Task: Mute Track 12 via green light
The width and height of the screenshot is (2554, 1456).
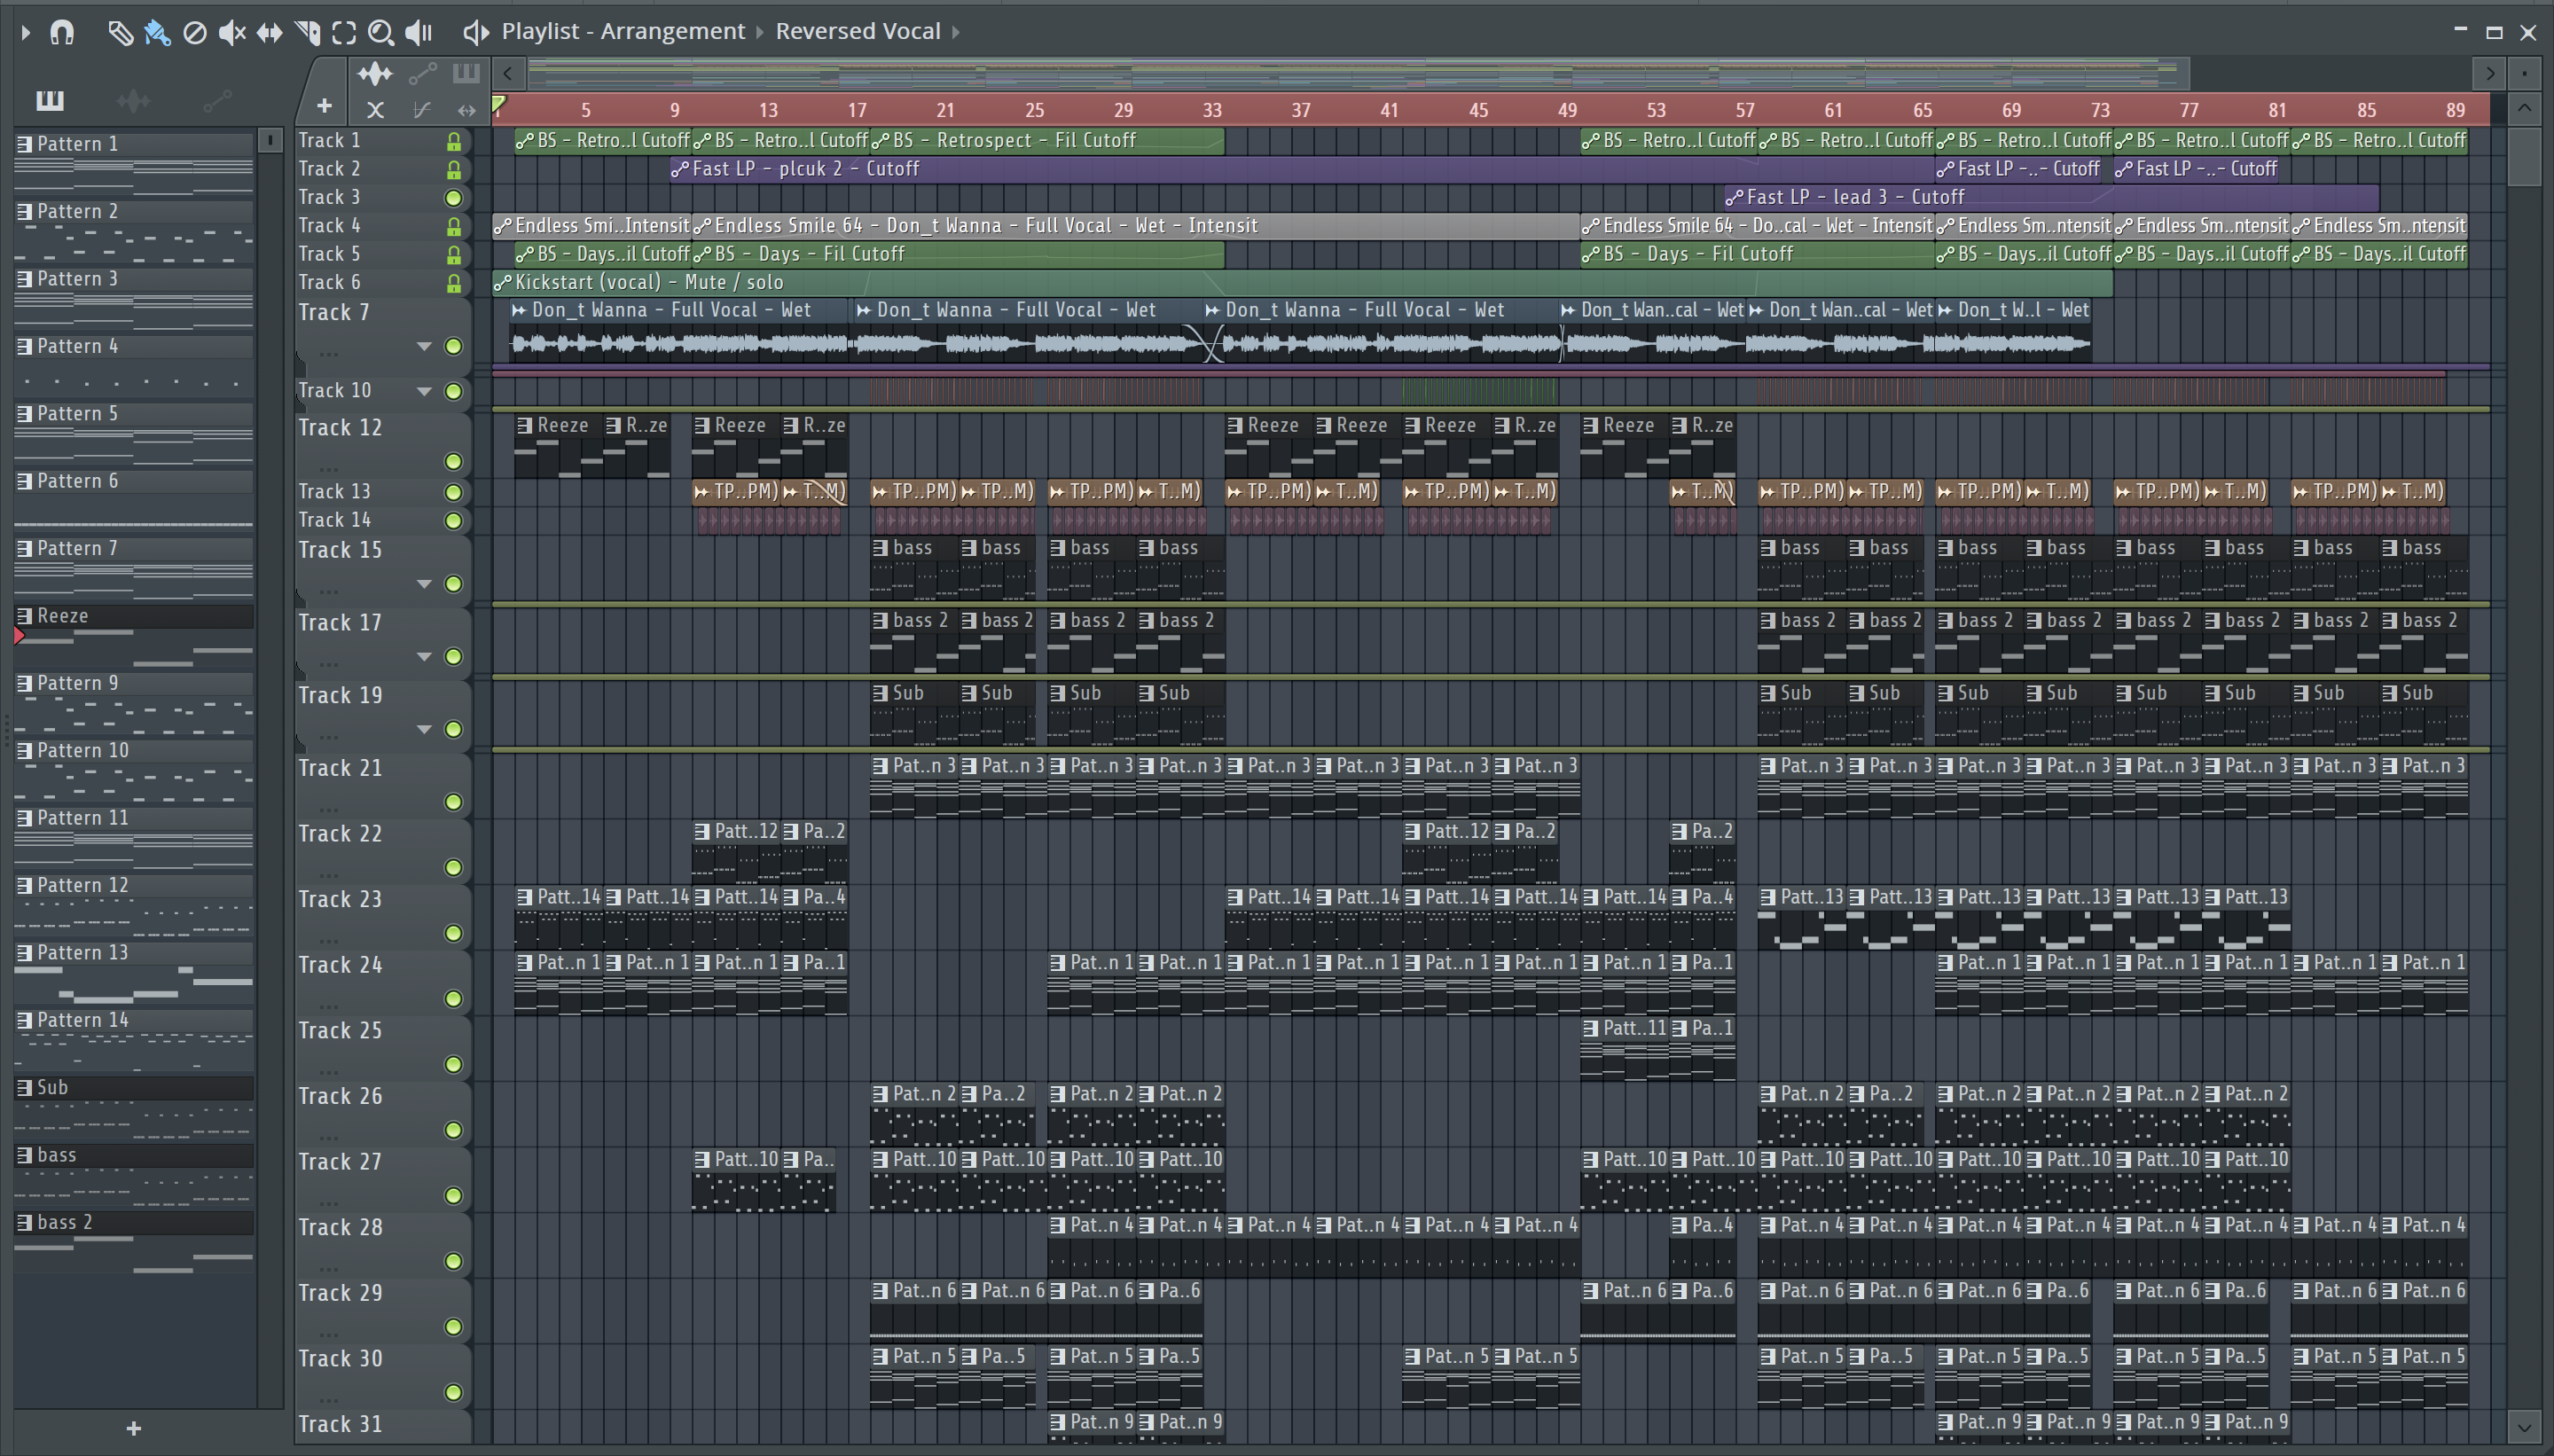Action: pos(453,461)
